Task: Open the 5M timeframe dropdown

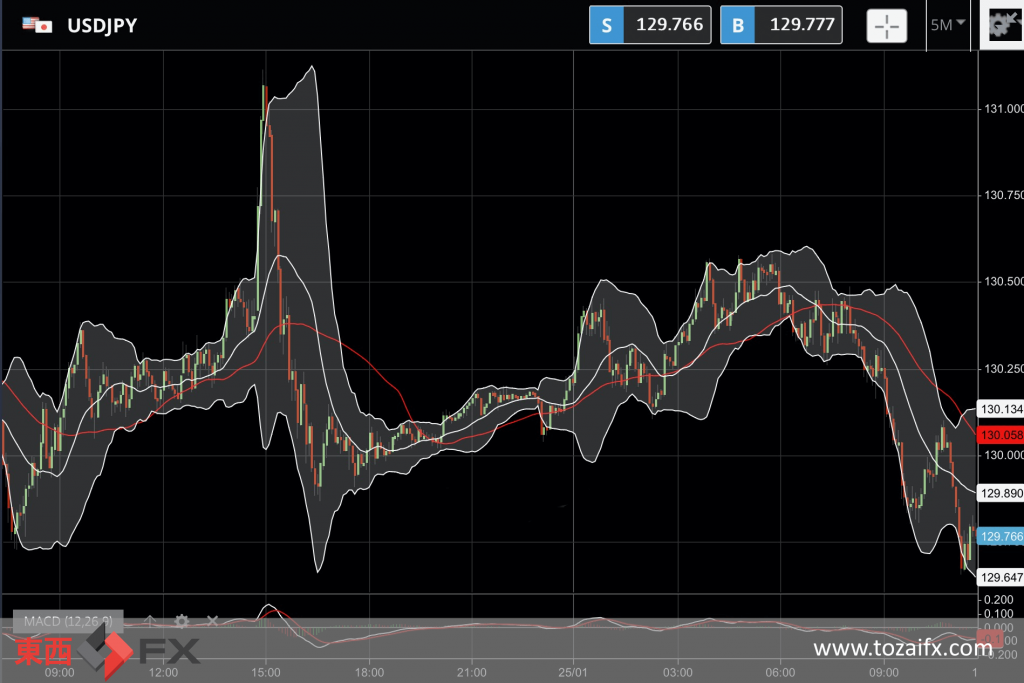Action: click(x=947, y=25)
